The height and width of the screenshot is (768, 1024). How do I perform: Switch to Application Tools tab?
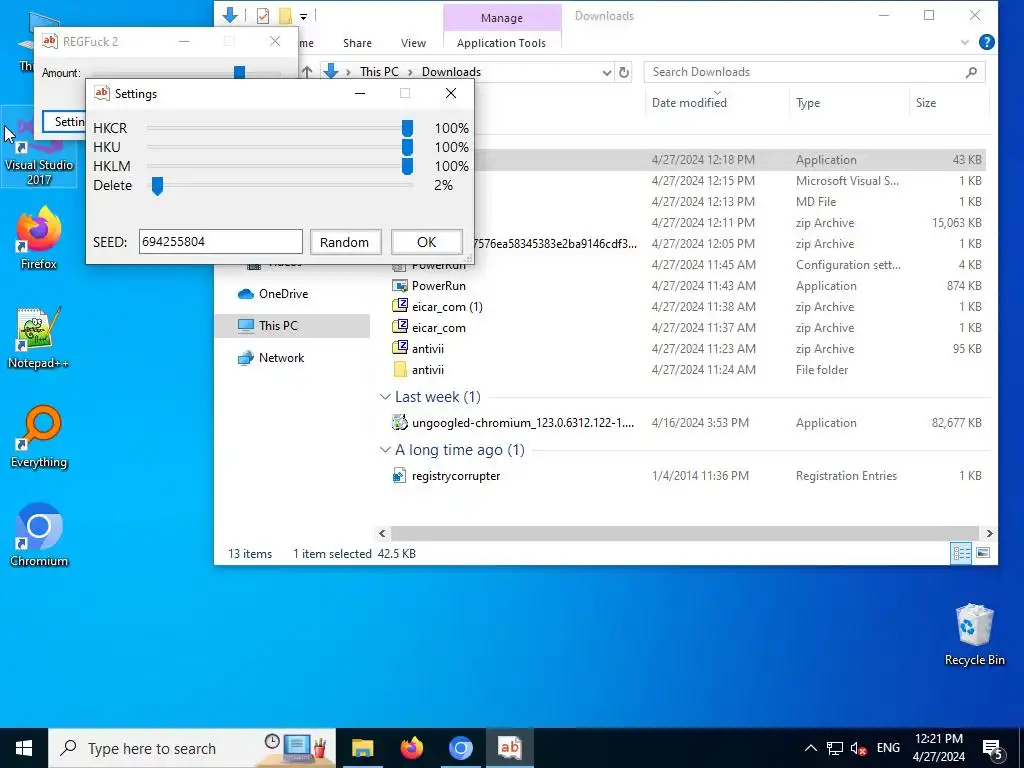[x=501, y=43]
